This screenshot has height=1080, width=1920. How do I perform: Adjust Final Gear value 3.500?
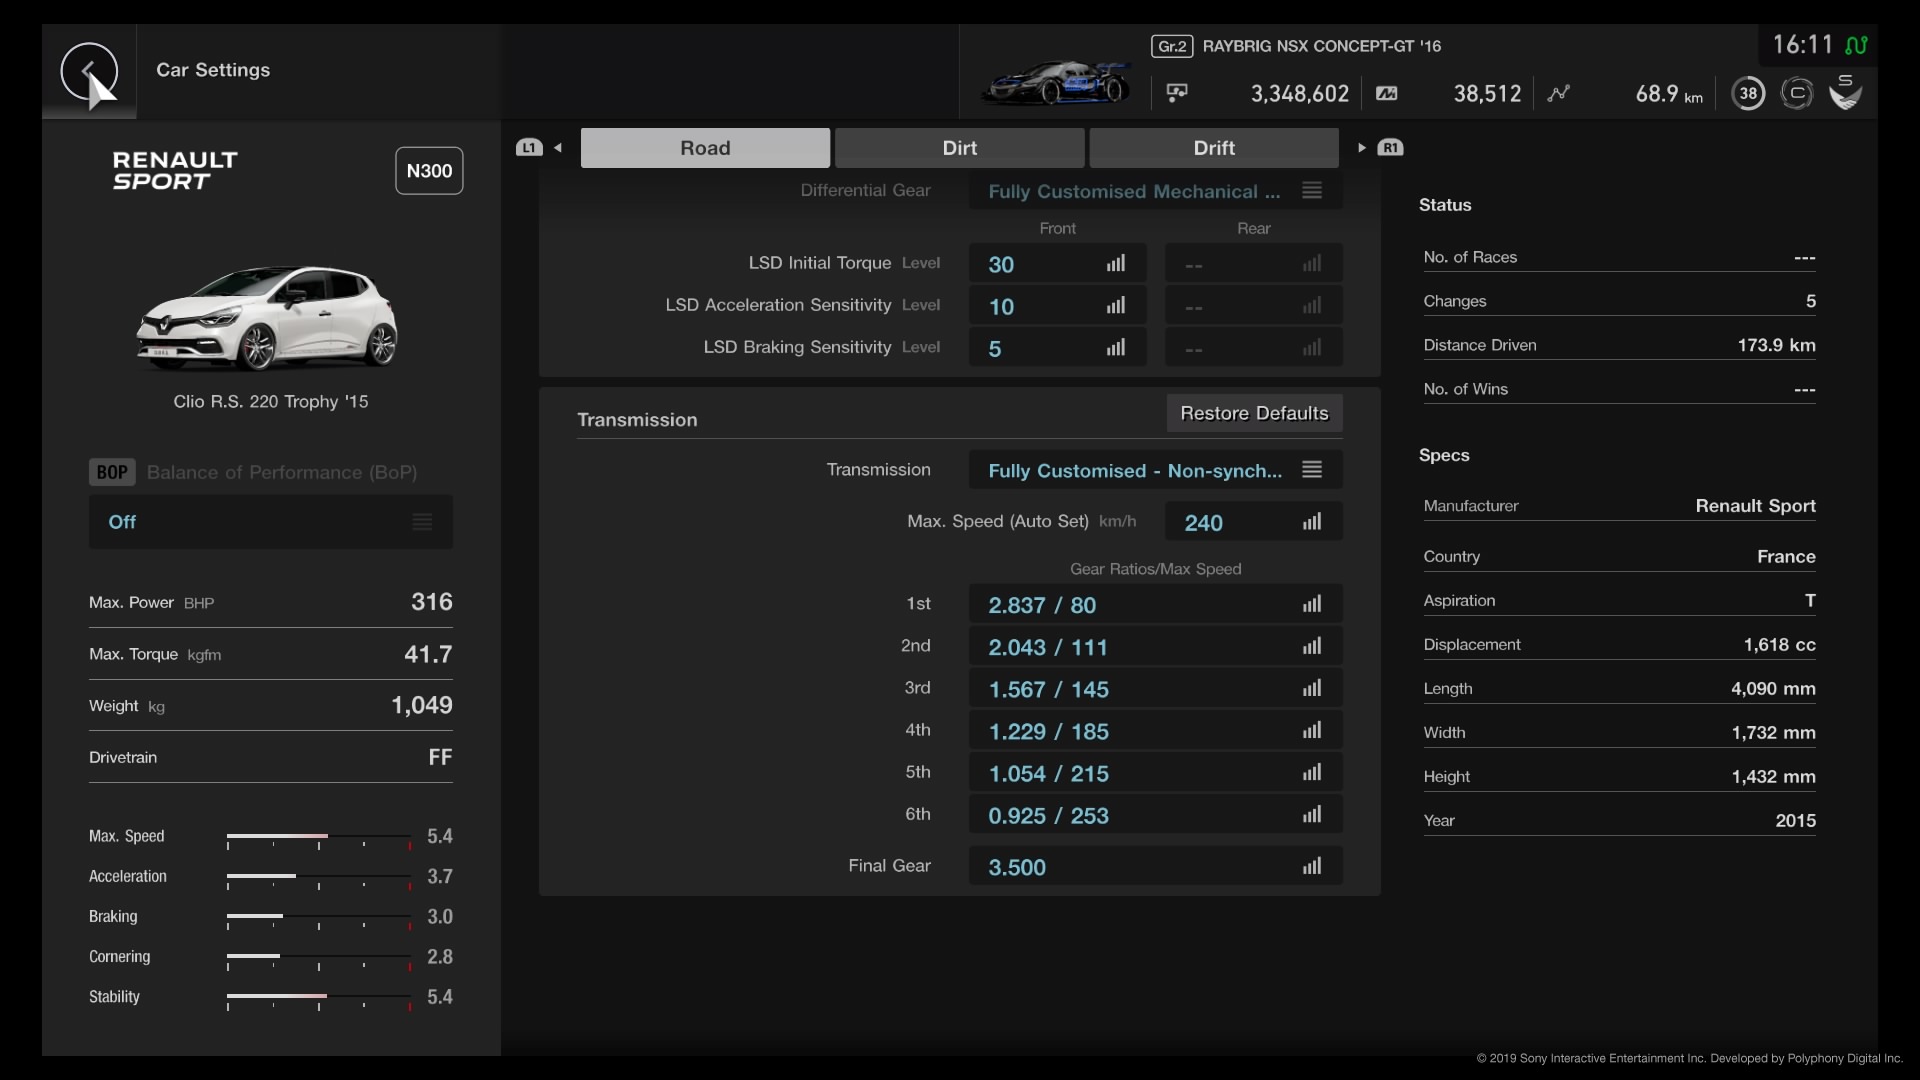[1155, 866]
